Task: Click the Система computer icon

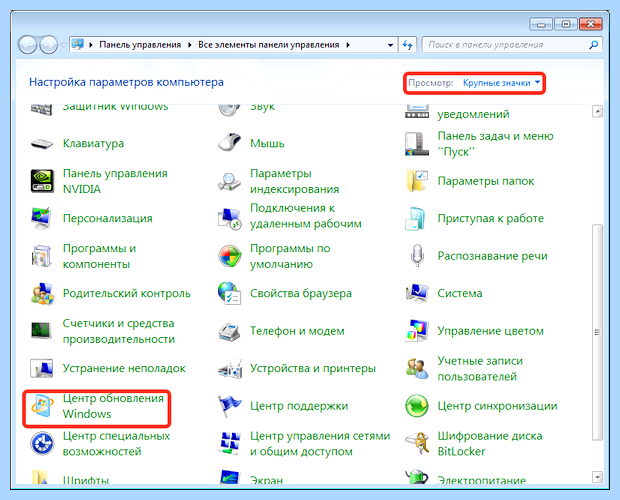Action: point(417,293)
